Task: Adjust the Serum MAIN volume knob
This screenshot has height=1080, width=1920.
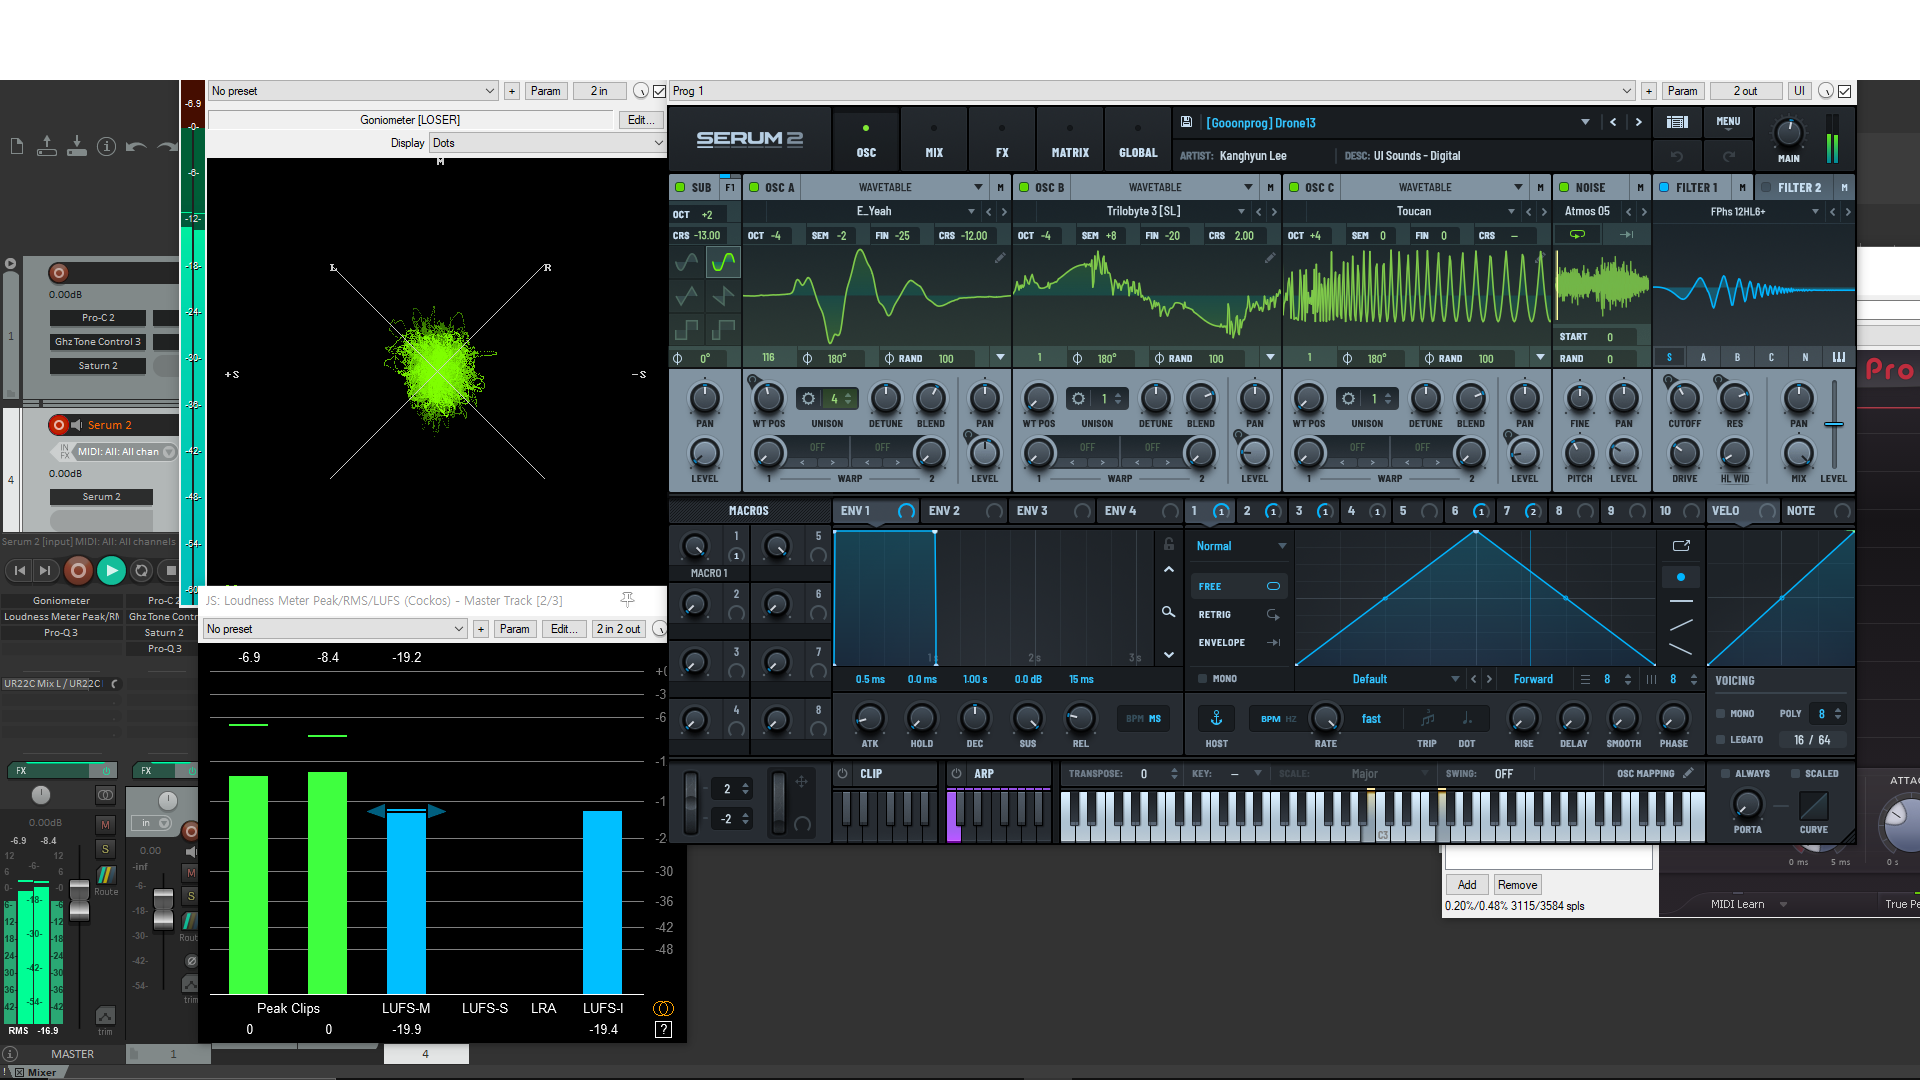Action: 1788,133
